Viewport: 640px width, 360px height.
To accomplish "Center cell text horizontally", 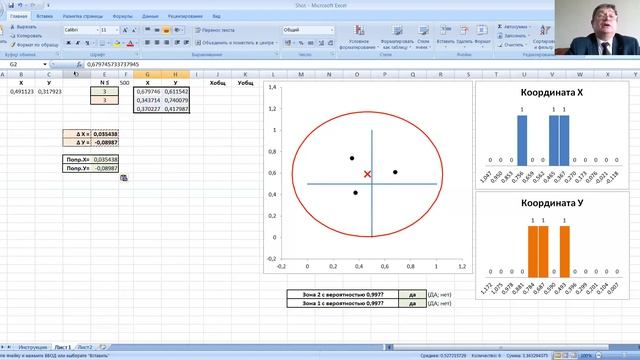I will (x=157, y=42).
